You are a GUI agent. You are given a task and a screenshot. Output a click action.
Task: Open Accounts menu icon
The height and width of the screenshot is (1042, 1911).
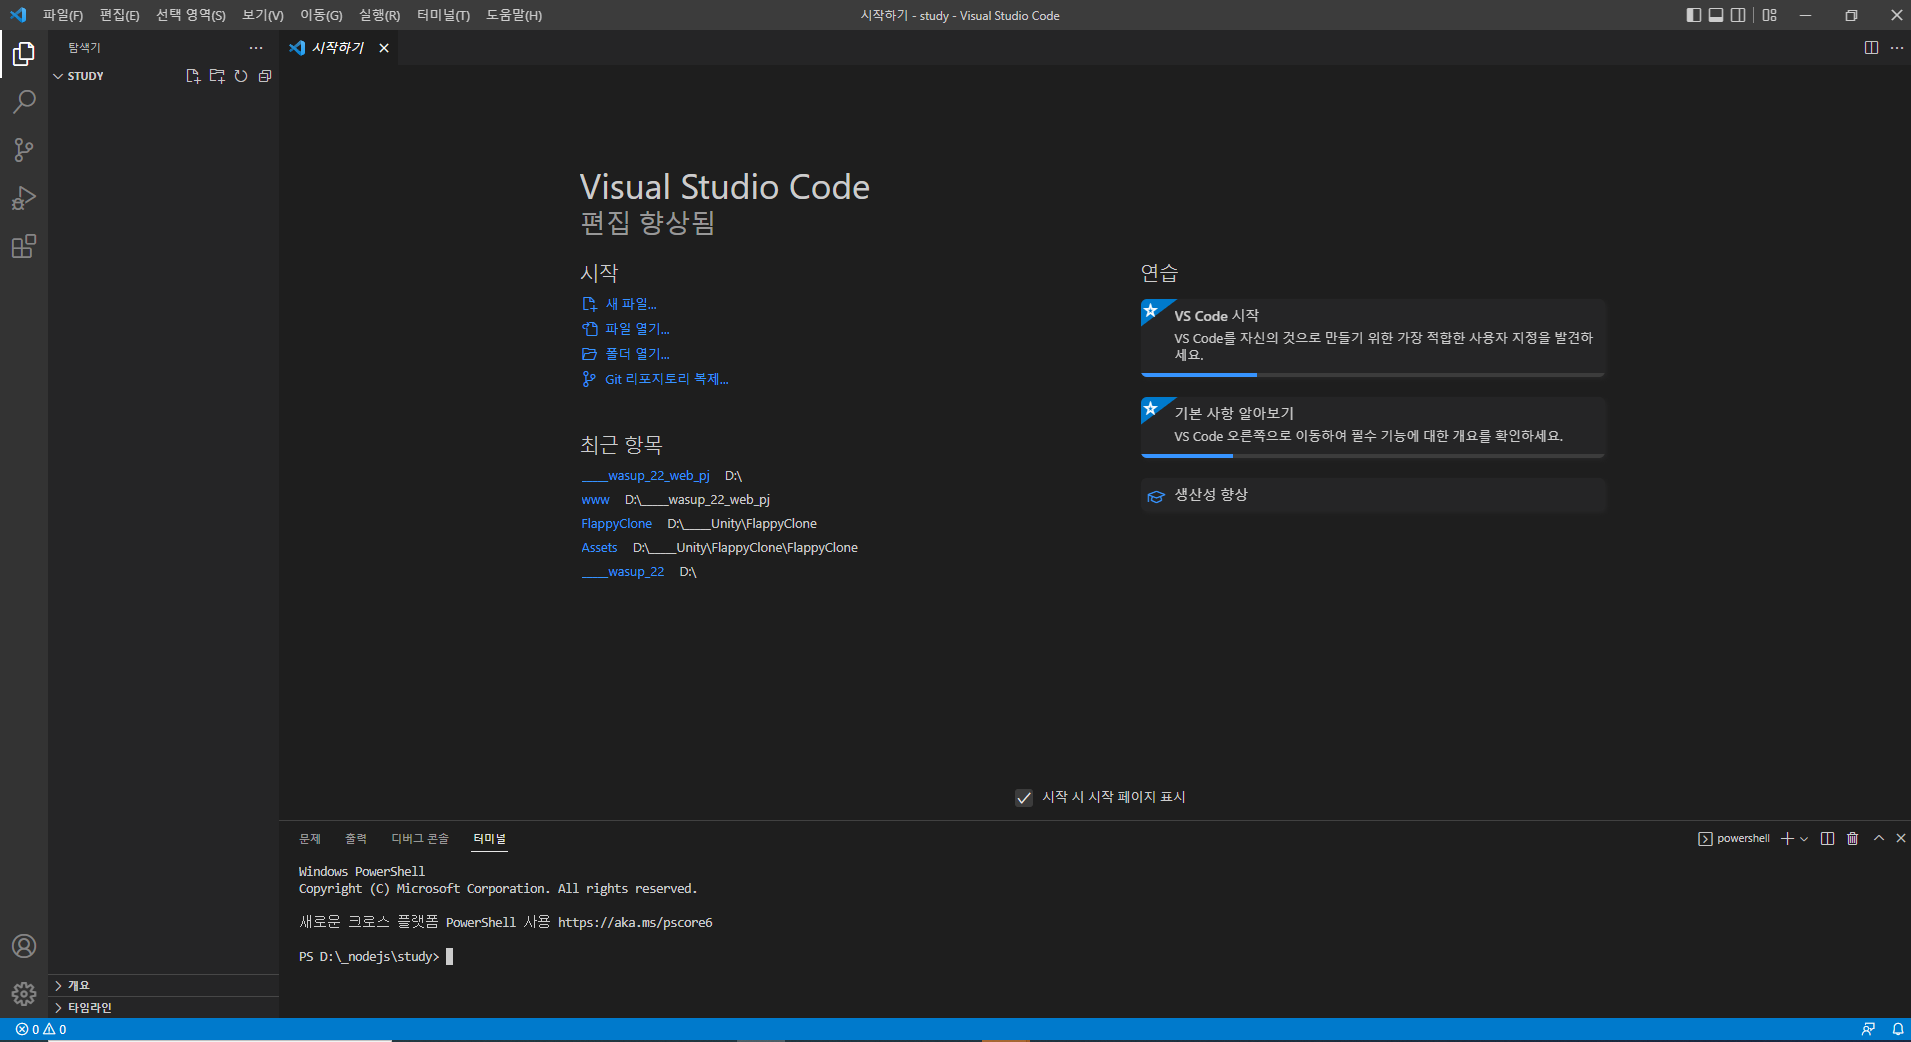24,946
